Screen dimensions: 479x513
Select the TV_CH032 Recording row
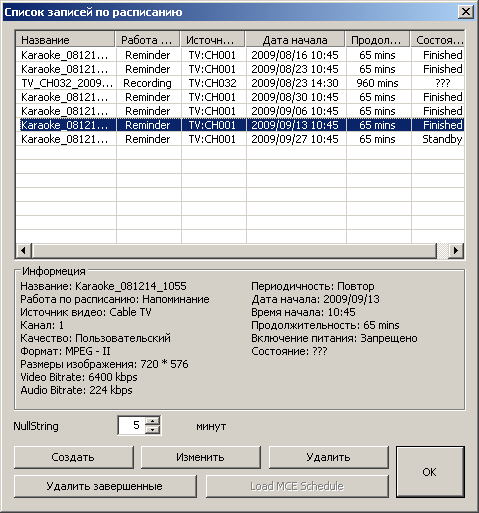click(240, 83)
